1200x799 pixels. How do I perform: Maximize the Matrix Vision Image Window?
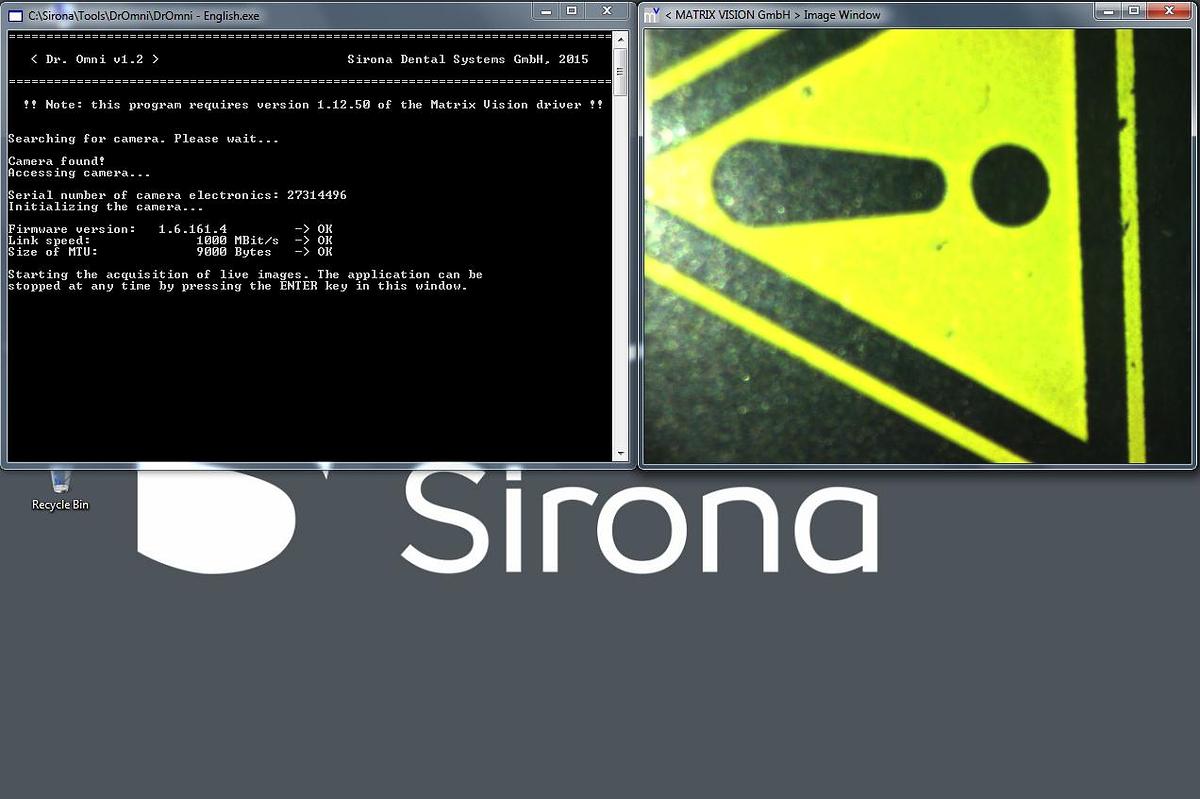coord(1132,11)
